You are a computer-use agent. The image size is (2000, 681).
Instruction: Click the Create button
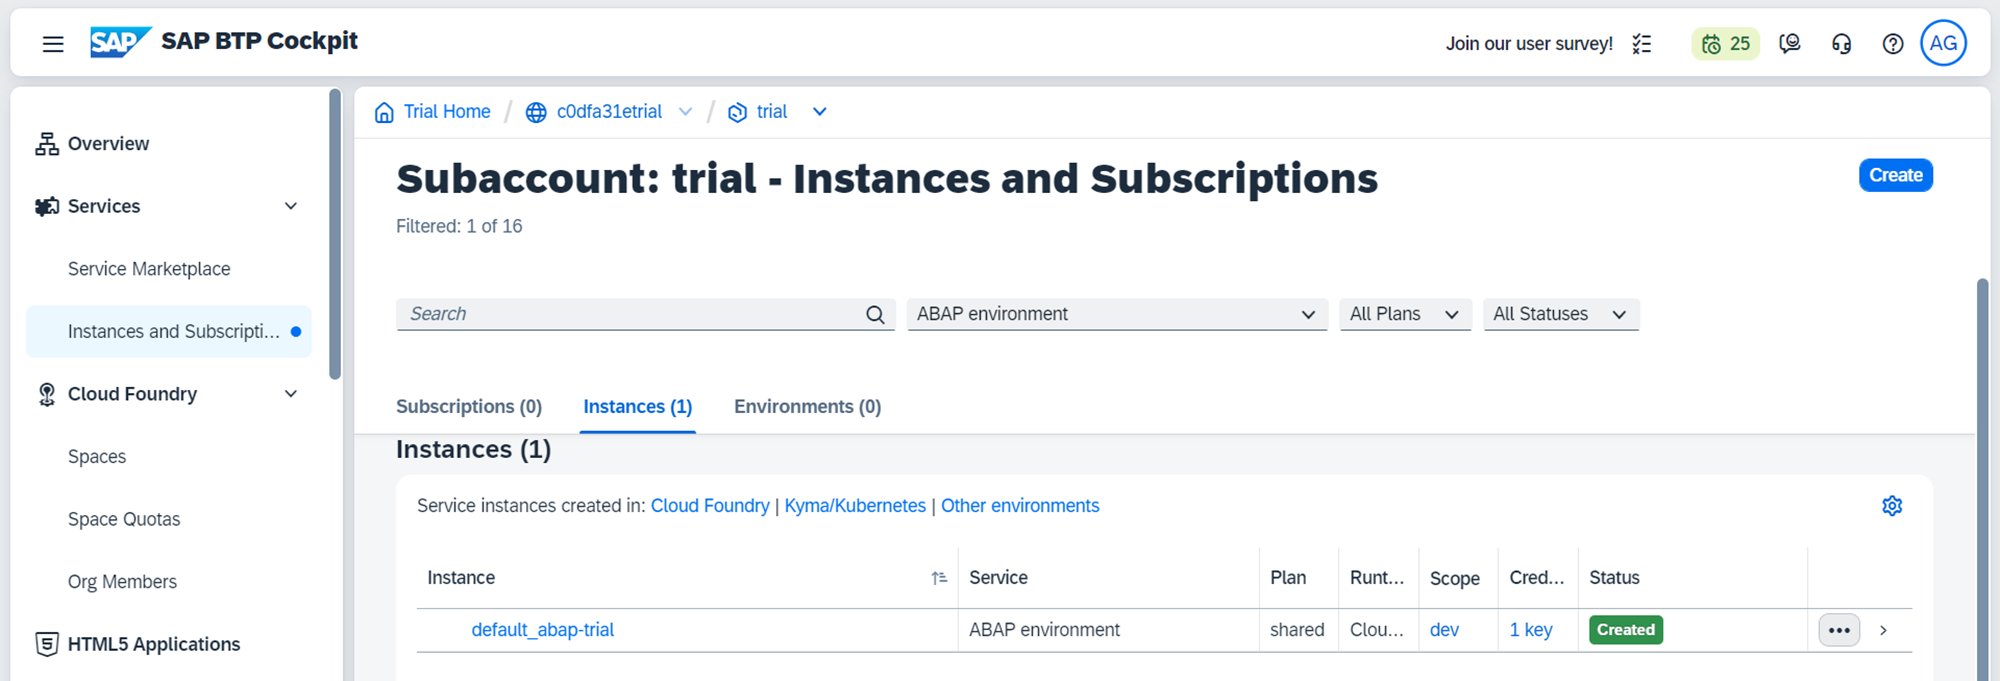(1895, 175)
